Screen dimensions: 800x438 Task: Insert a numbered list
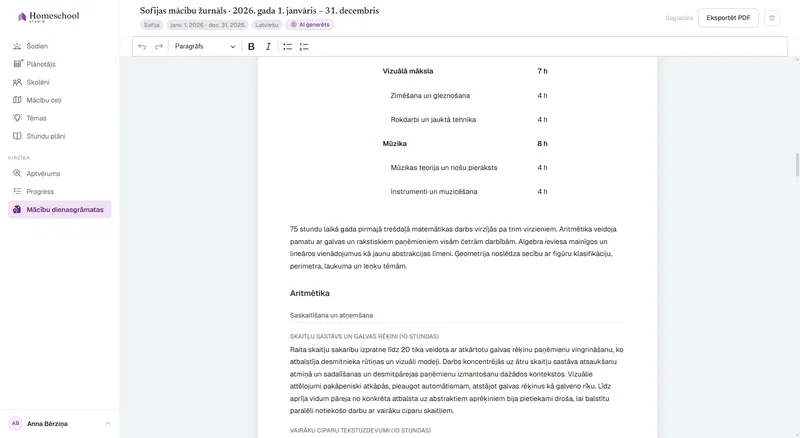(304, 46)
